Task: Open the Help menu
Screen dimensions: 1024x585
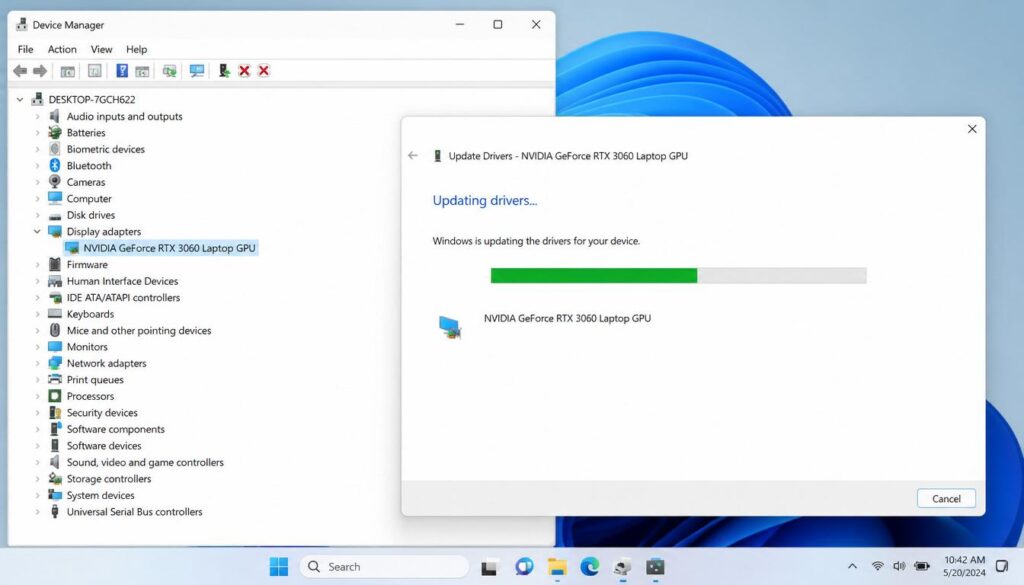Action: point(136,49)
